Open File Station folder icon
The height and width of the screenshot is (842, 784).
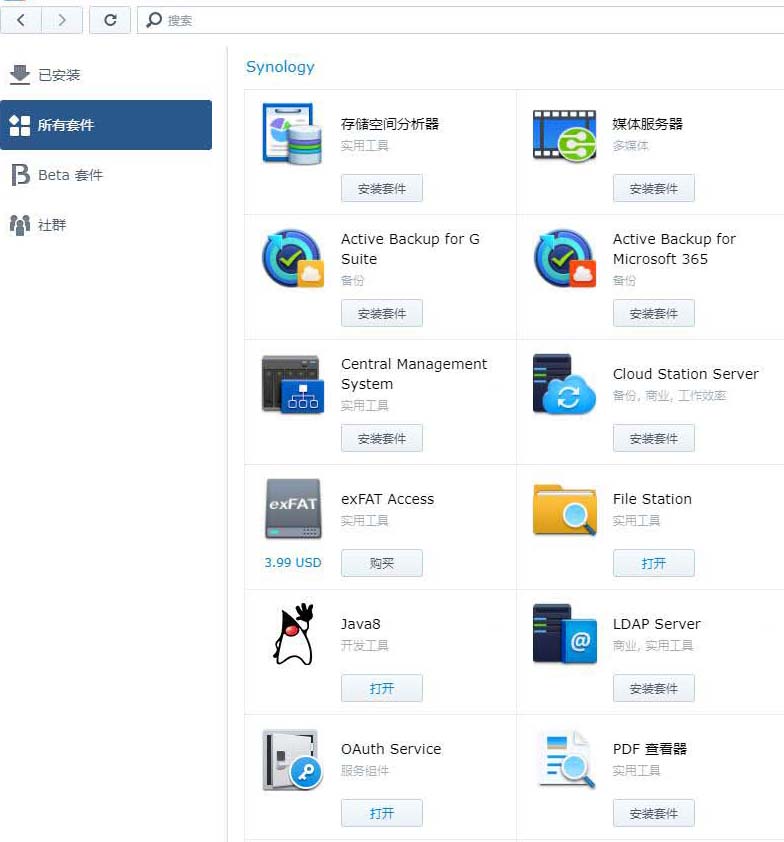[564, 510]
